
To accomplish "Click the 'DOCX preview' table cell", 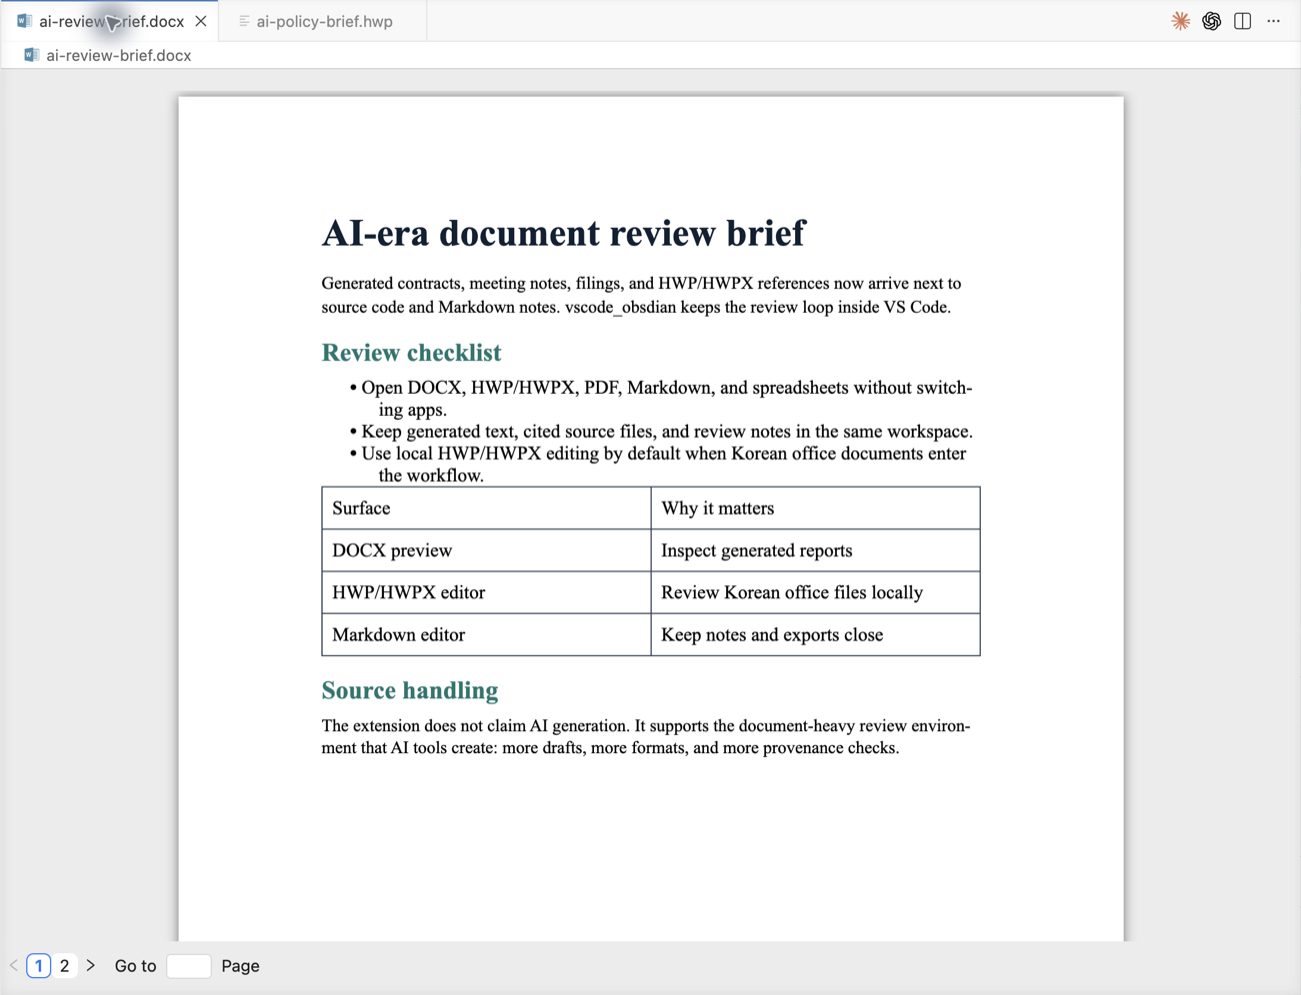I will [486, 550].
